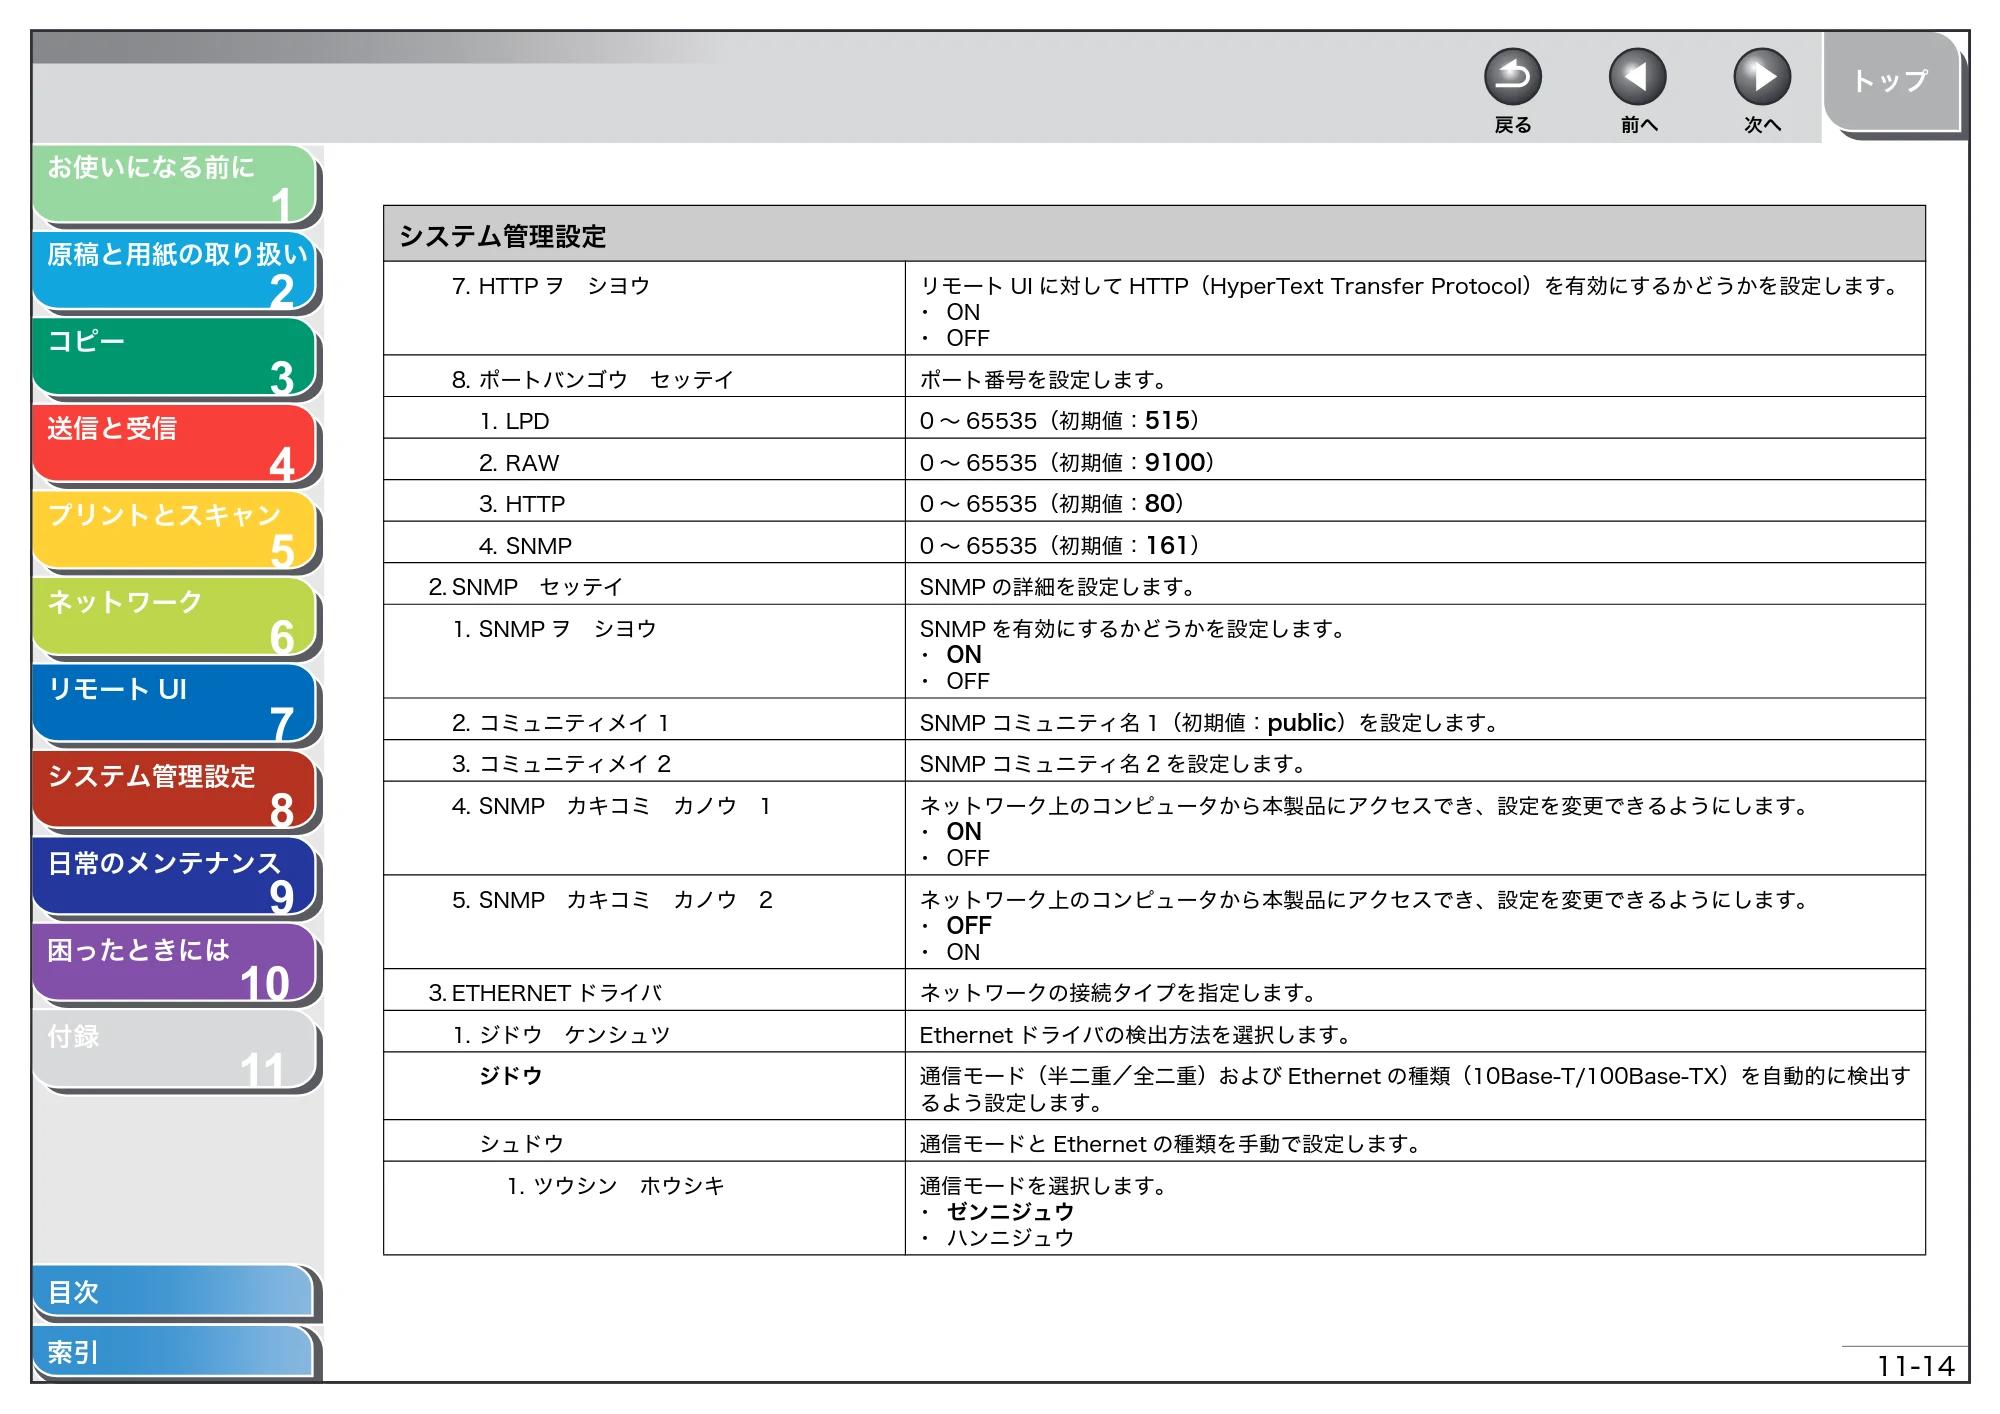2000x1414 pixels.
Task: Select chapter 4 送信と受信 tab
Action: [175, 445]
